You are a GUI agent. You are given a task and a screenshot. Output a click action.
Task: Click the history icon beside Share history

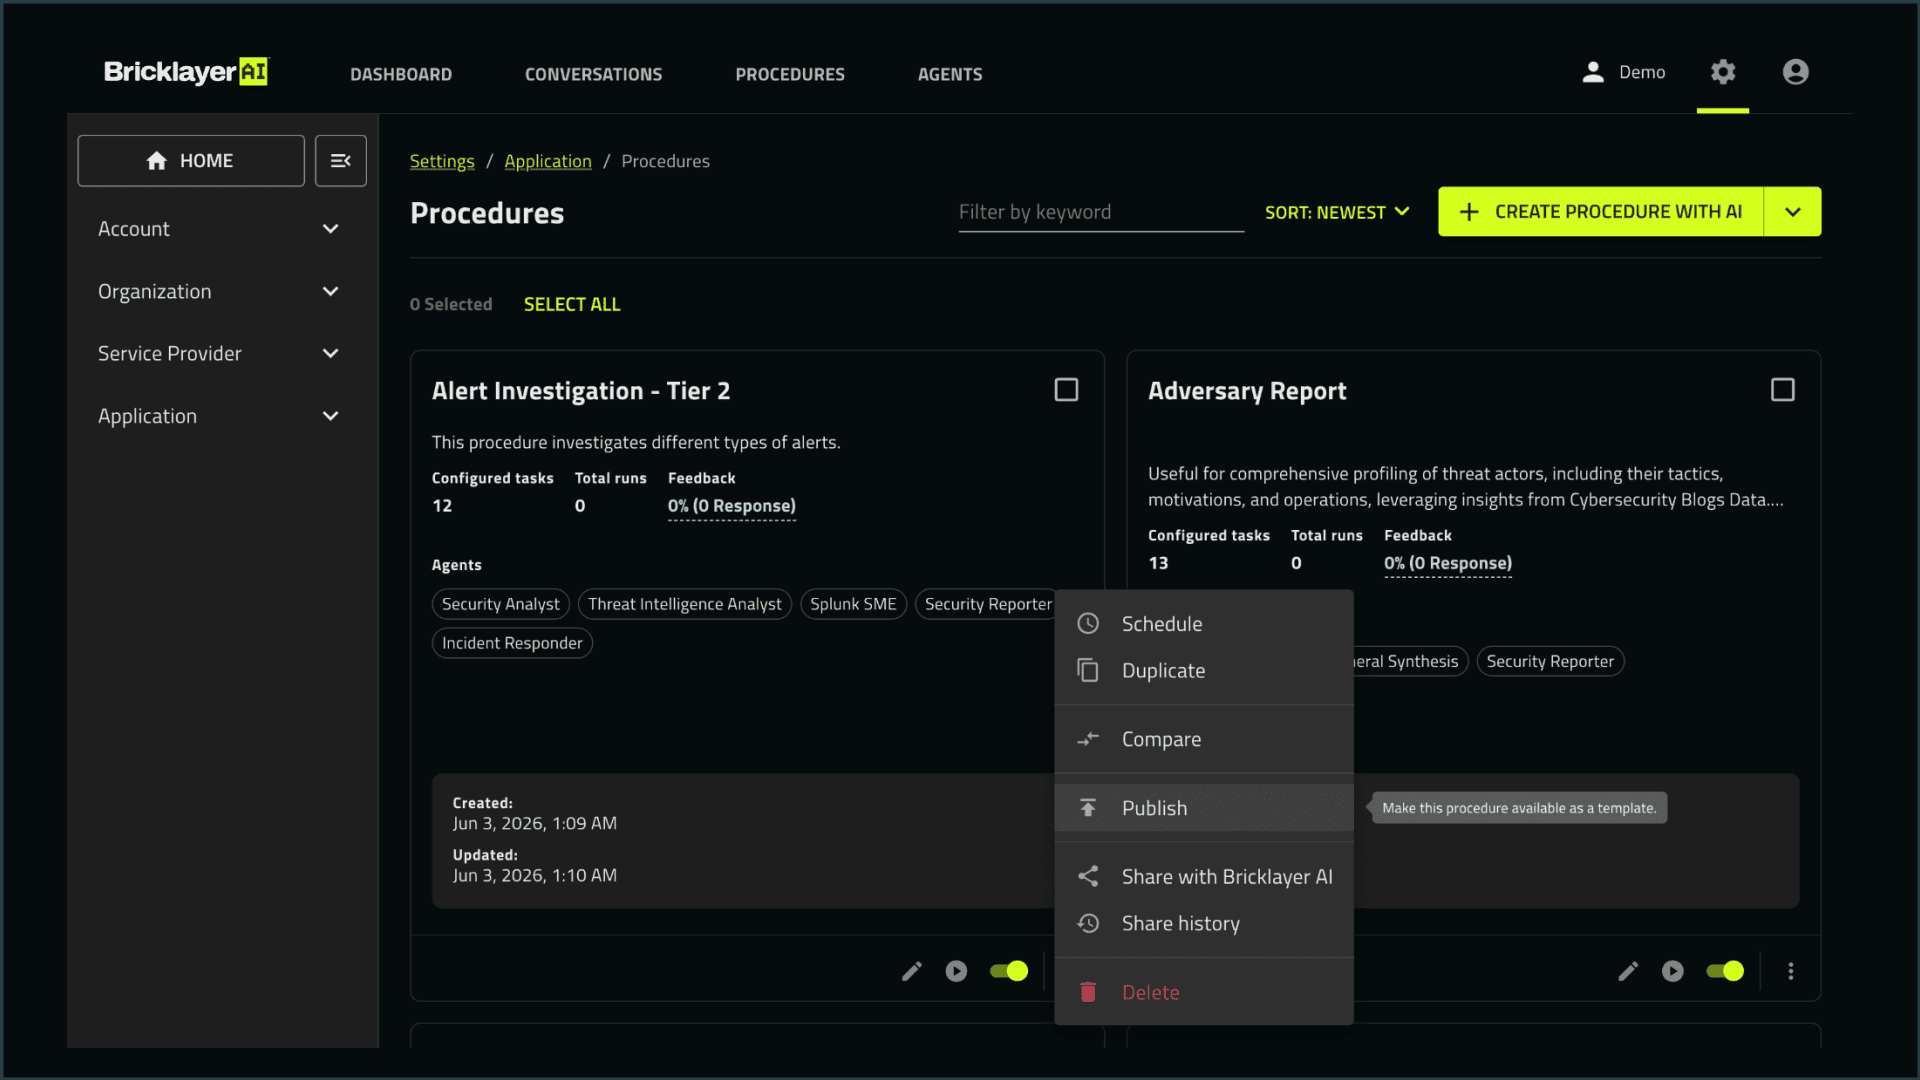1088,924
